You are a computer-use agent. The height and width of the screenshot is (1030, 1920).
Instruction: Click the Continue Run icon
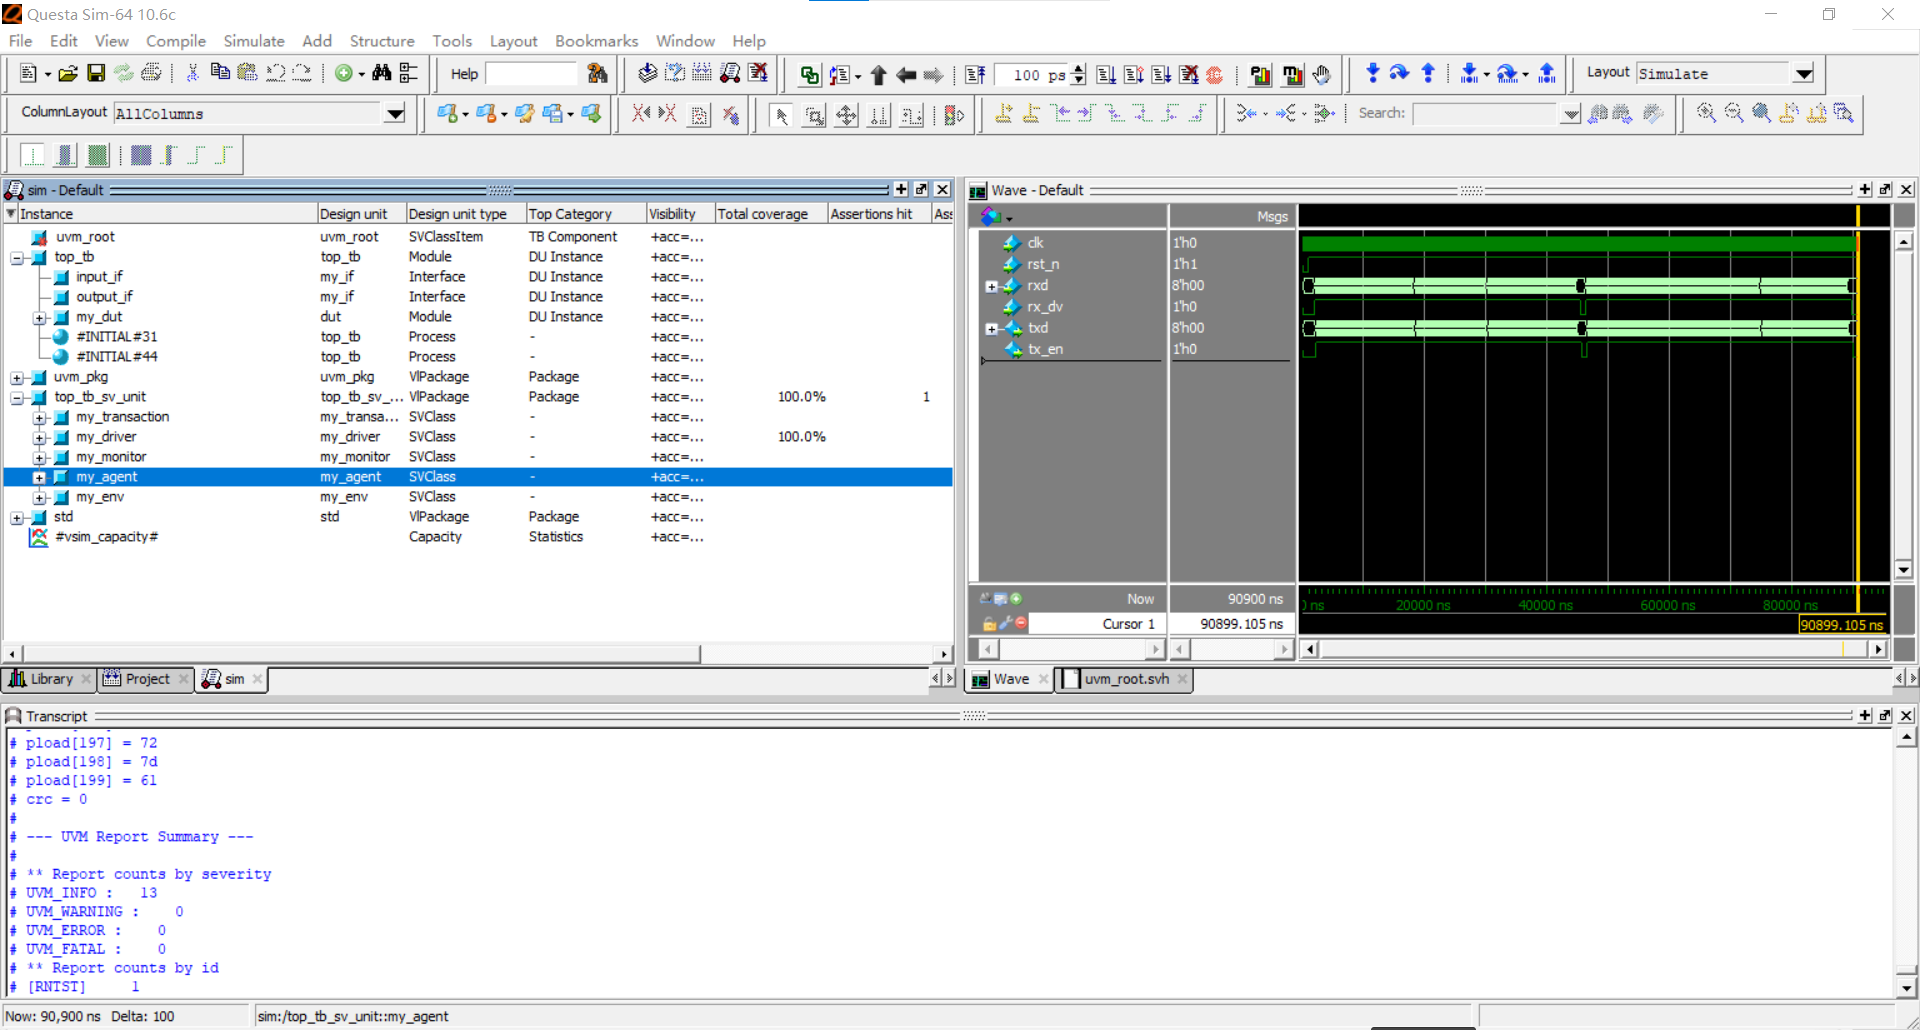point(1133,73)
